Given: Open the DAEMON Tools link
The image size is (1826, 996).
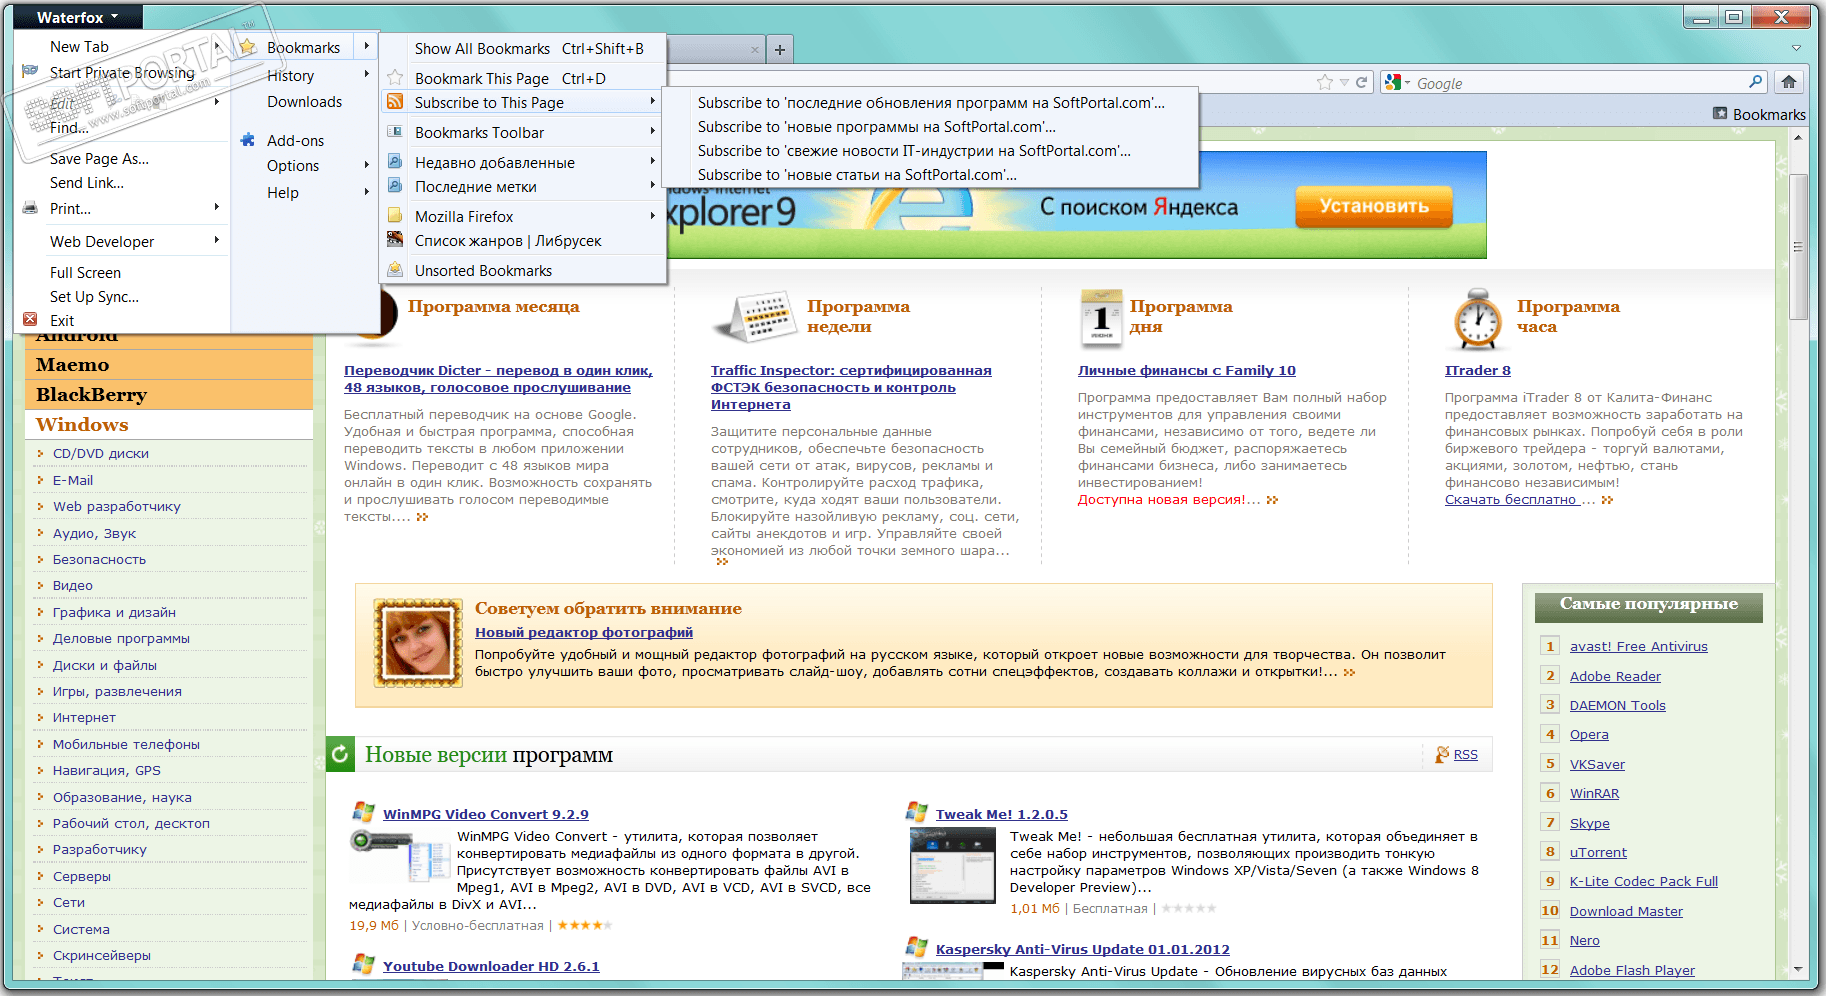Looking at the screenshot, I should click(x=1617, y=705).
